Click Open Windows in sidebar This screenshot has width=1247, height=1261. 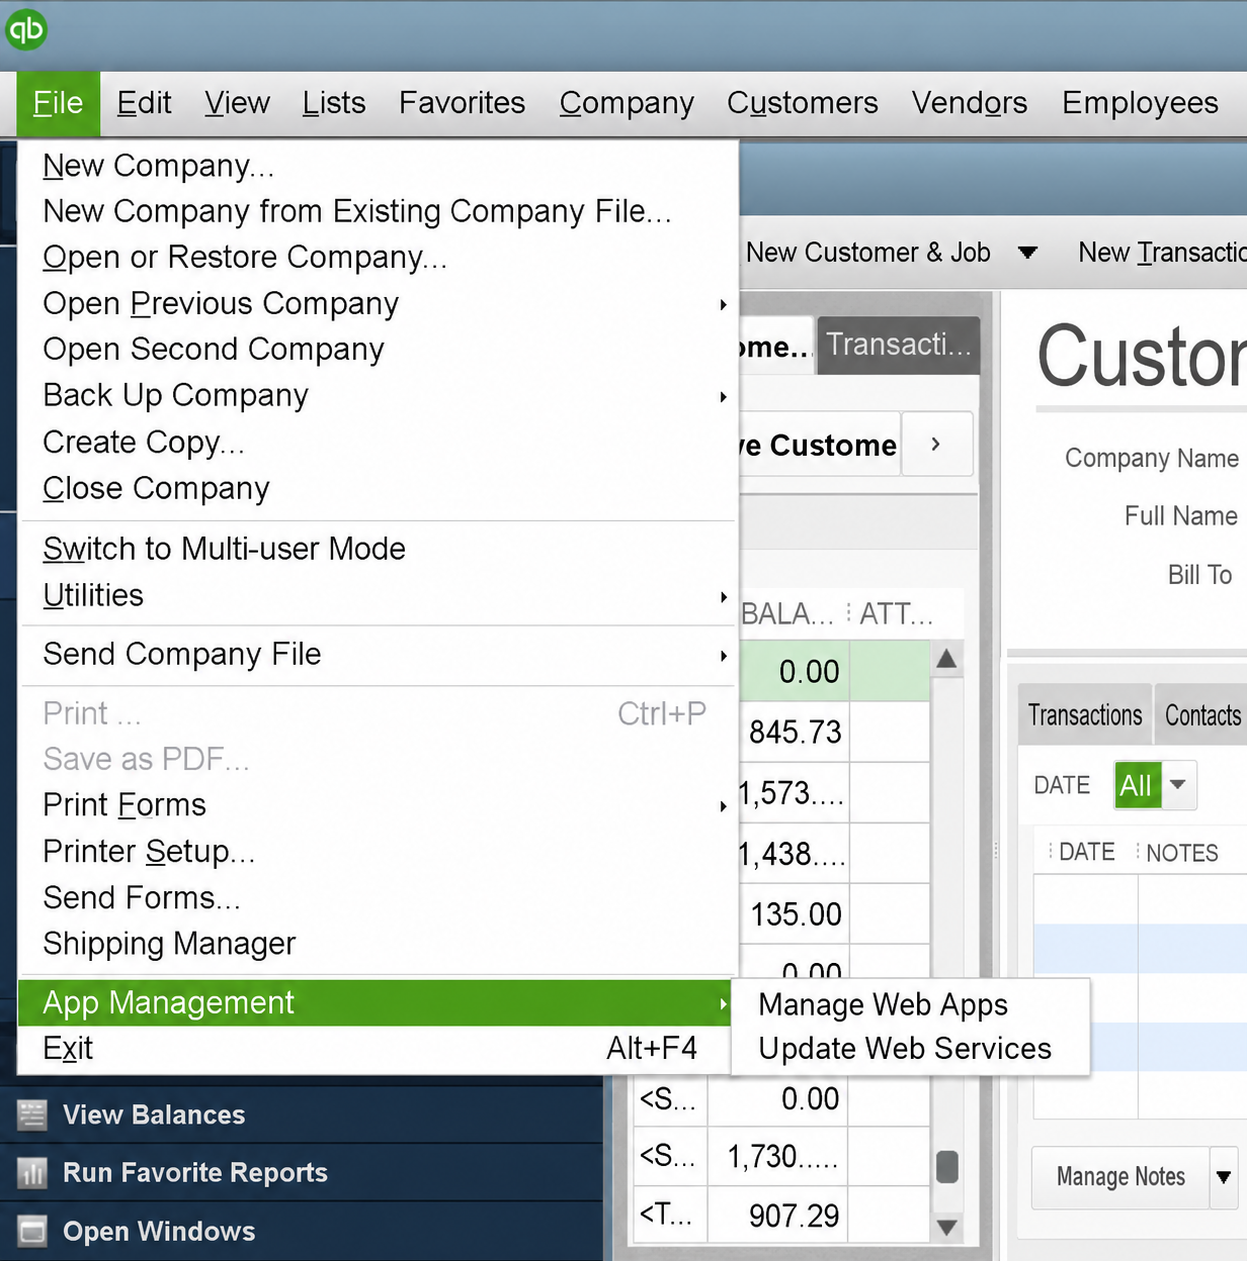(159, 1231)
